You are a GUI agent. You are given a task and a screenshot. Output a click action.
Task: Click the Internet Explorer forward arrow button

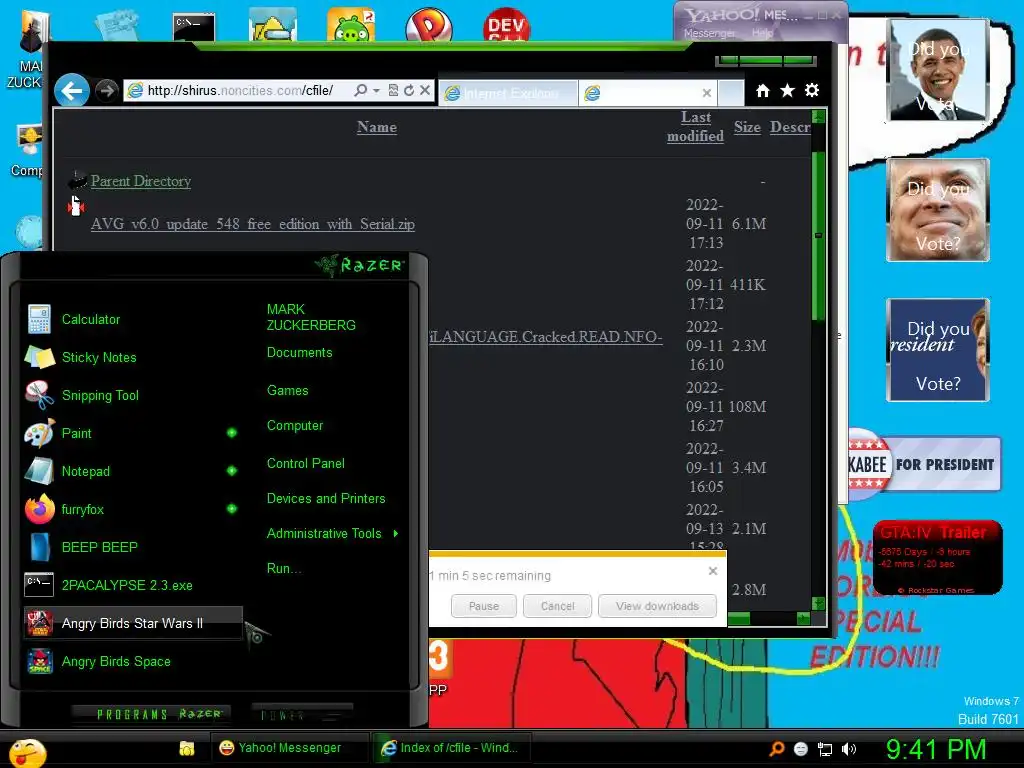pyautogui.click(x=106, y=90)
